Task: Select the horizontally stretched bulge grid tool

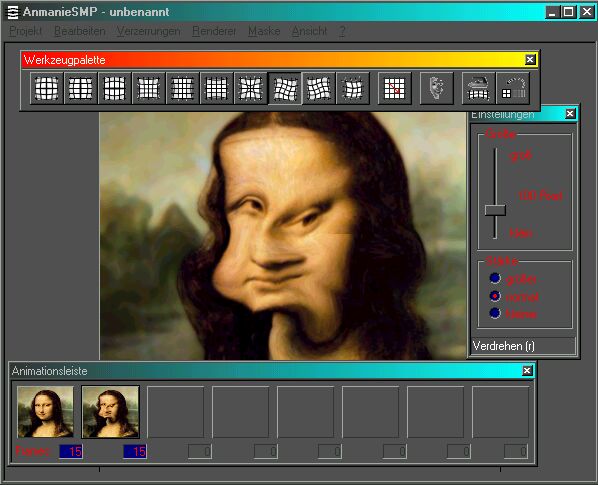Action: pyautogui.click(x=80, y=88)
